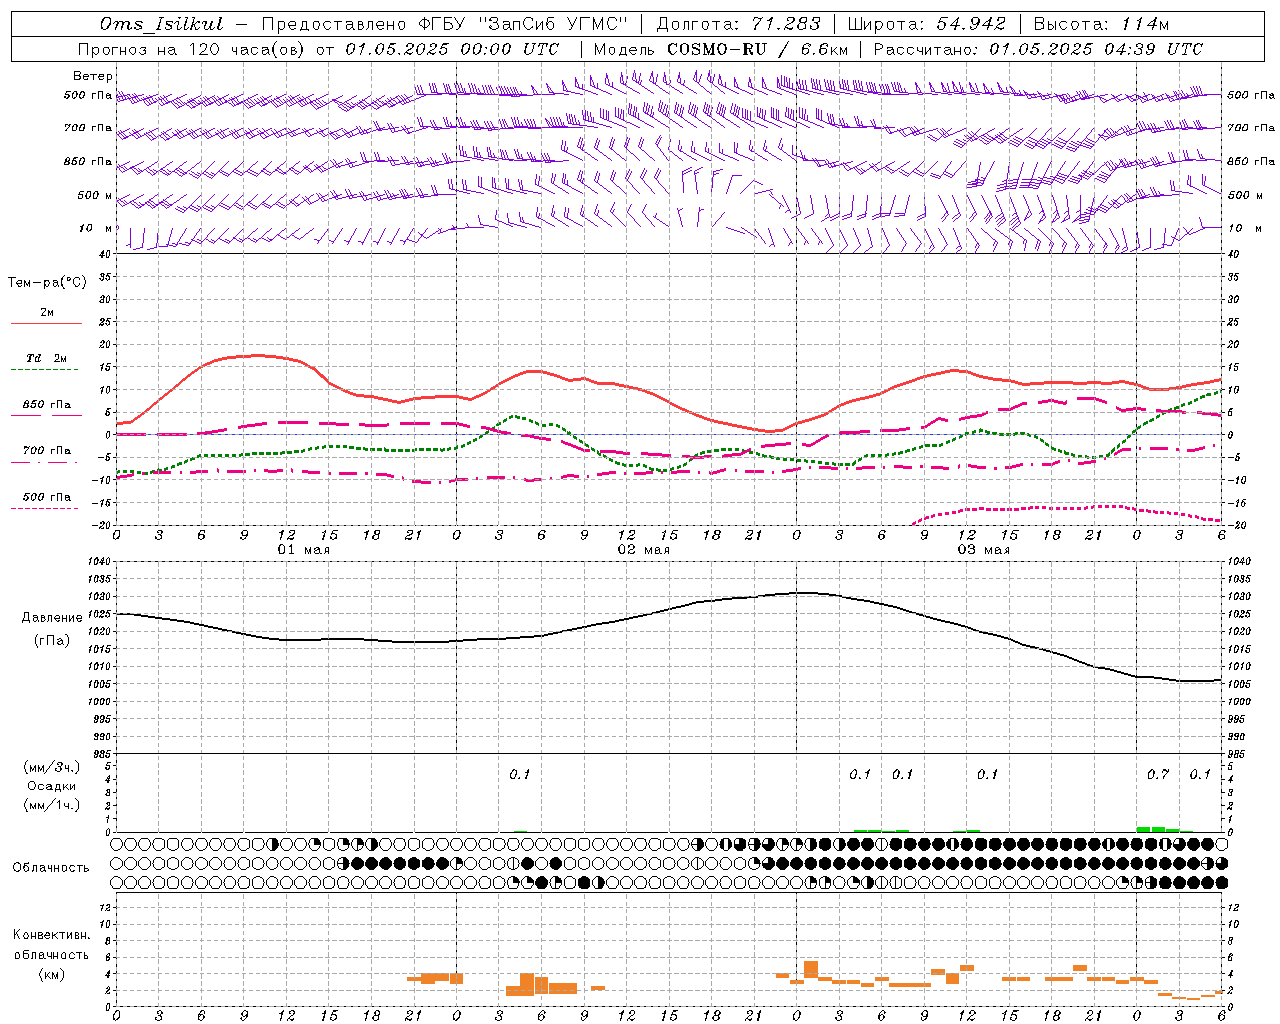Click the forecast start time 01.05.2025 00:00 UTC
The height and width of the screenshot is (1024, 1280).
click(452, 49)
